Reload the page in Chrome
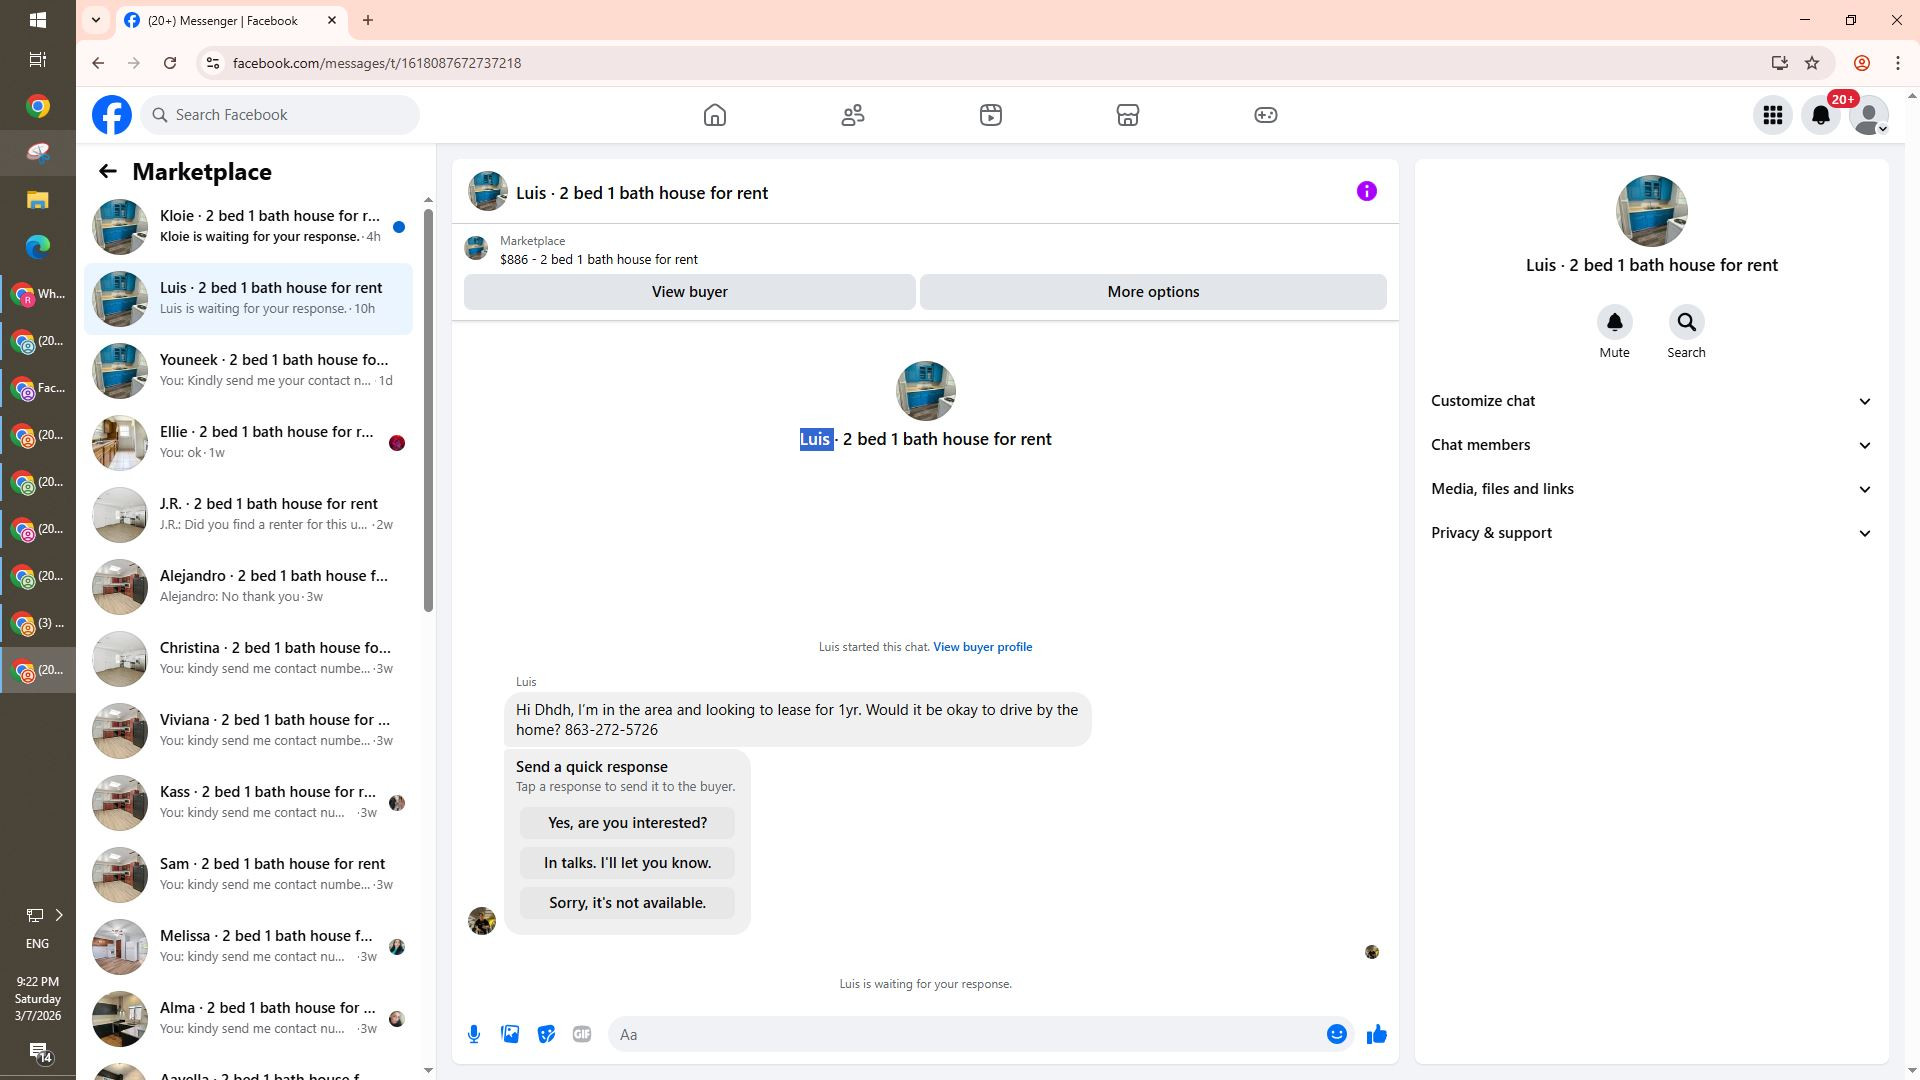Image resolution: width=1920 pixels, height=1080 pixels. point(170,63)
